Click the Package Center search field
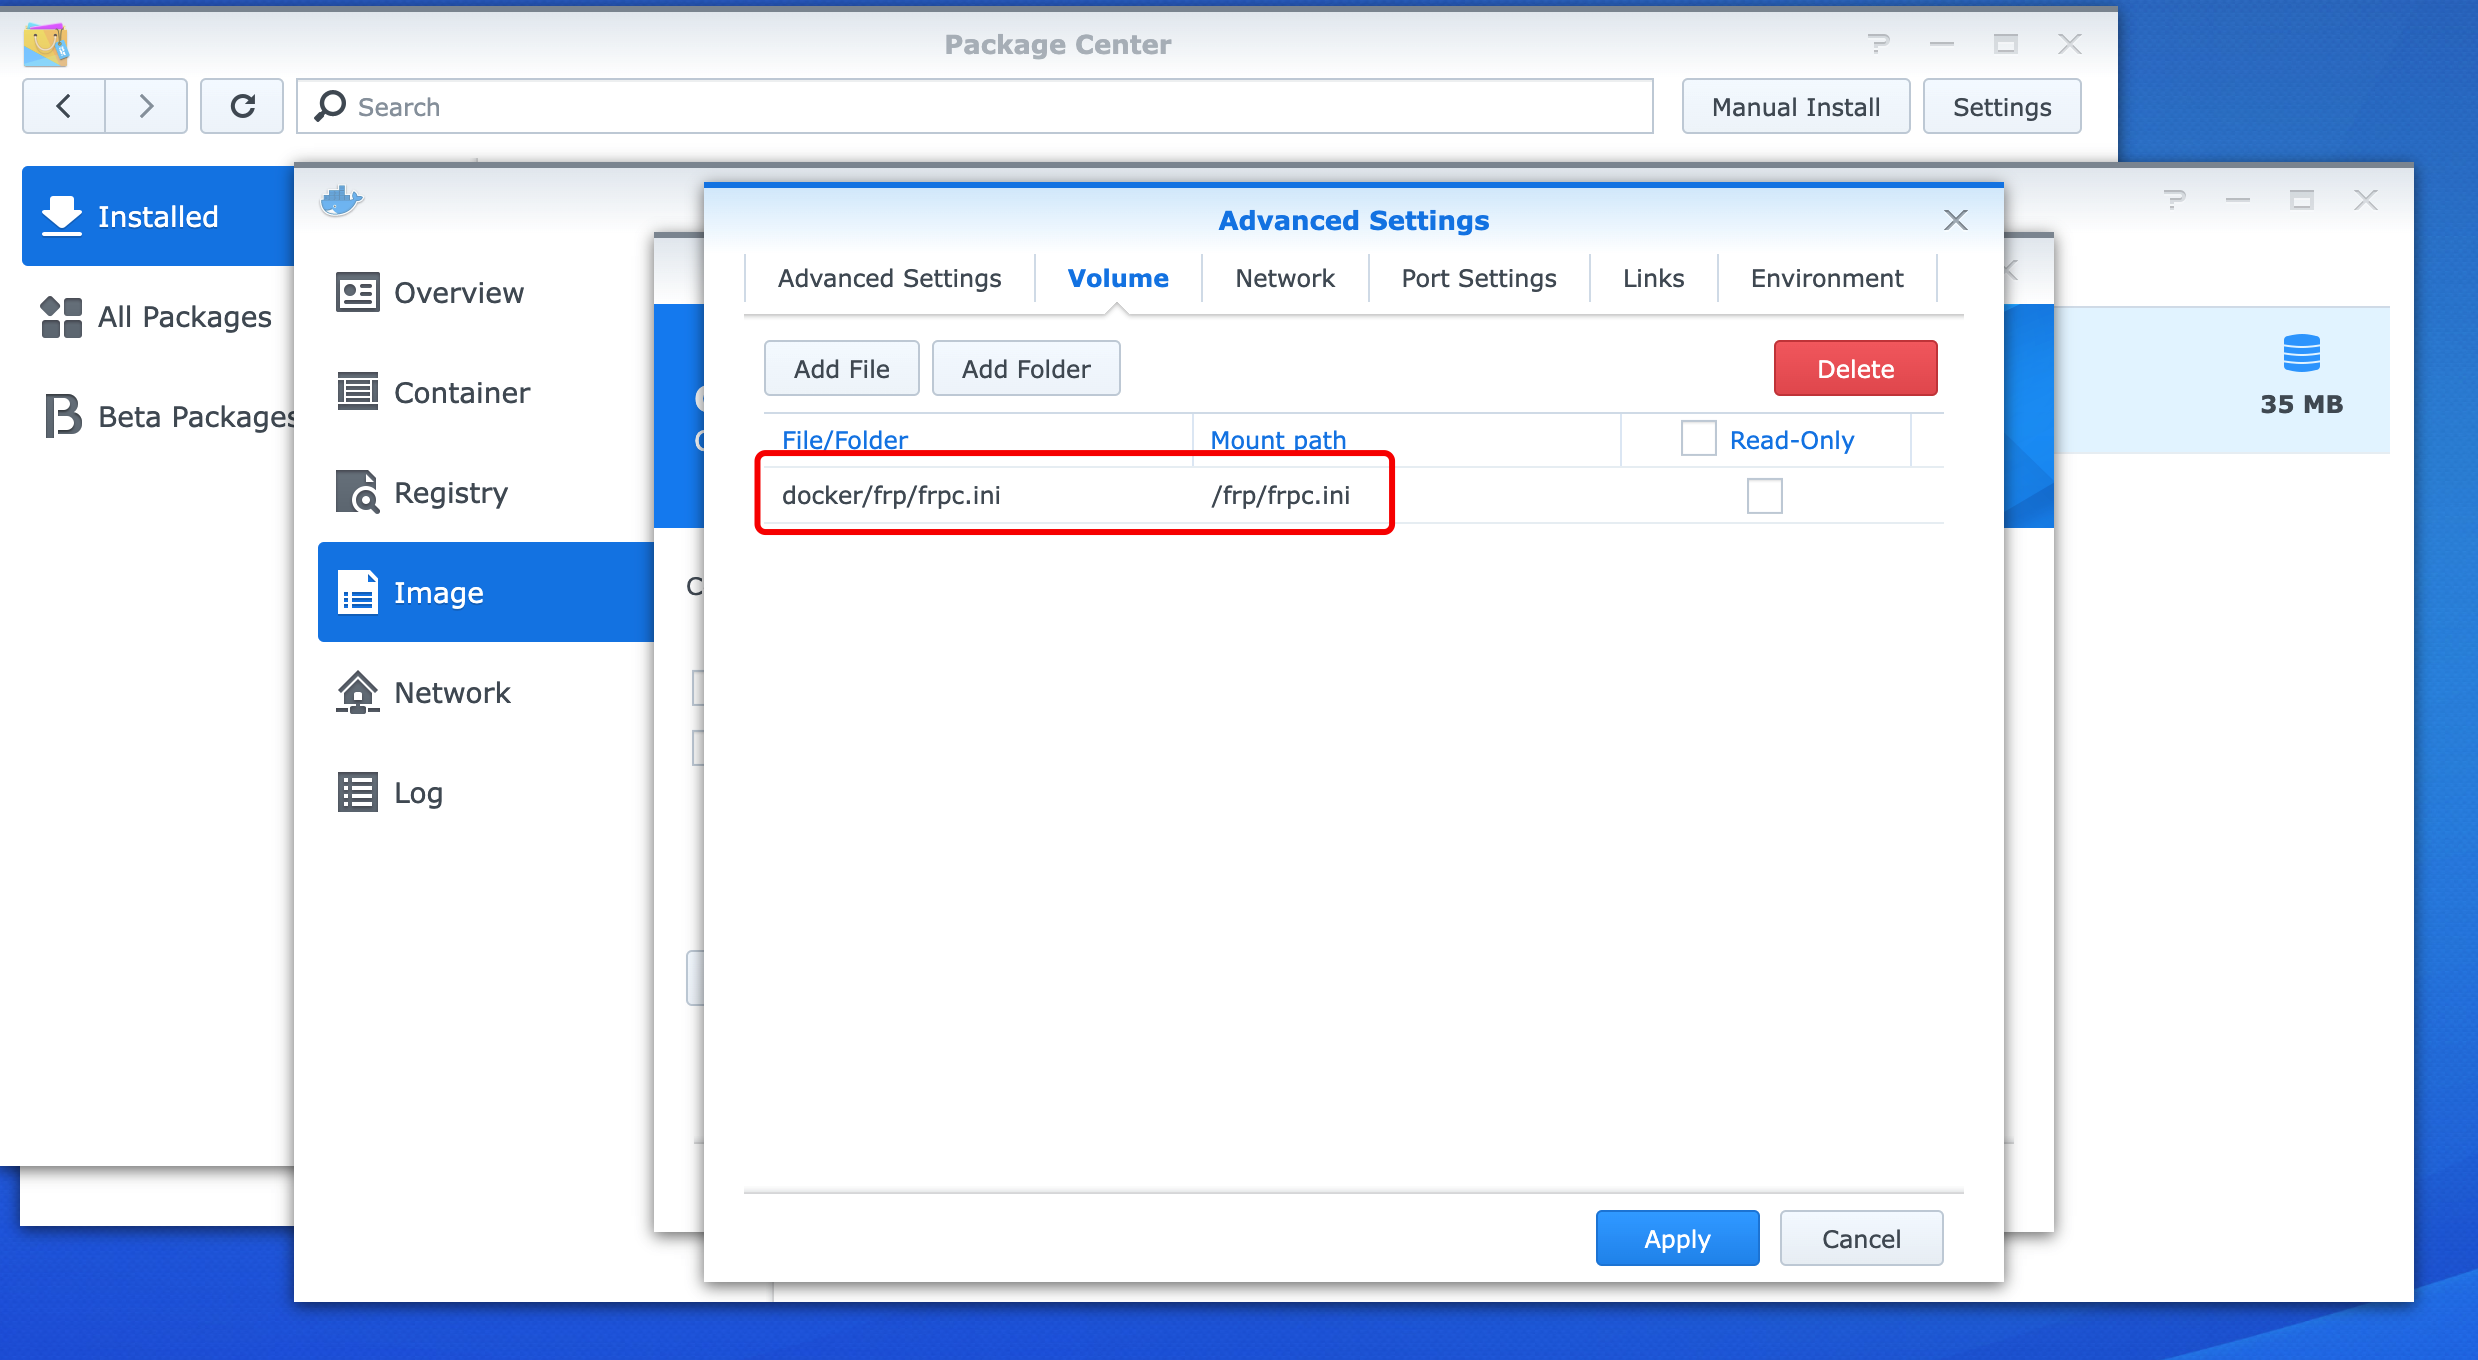This screenshot has height=1360, width=2478. click(x=975, y=106)
